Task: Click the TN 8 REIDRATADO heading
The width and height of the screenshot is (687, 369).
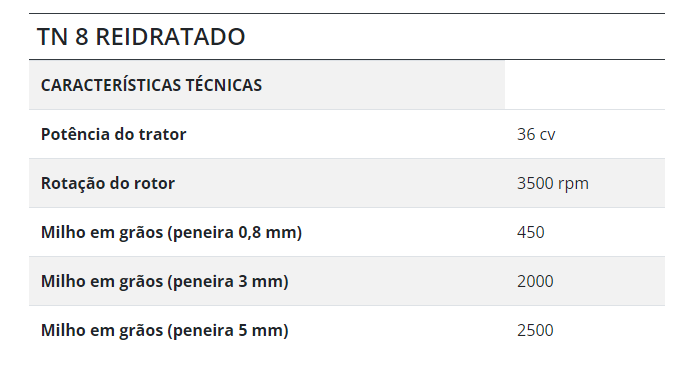Action: (x=141, y=36)
